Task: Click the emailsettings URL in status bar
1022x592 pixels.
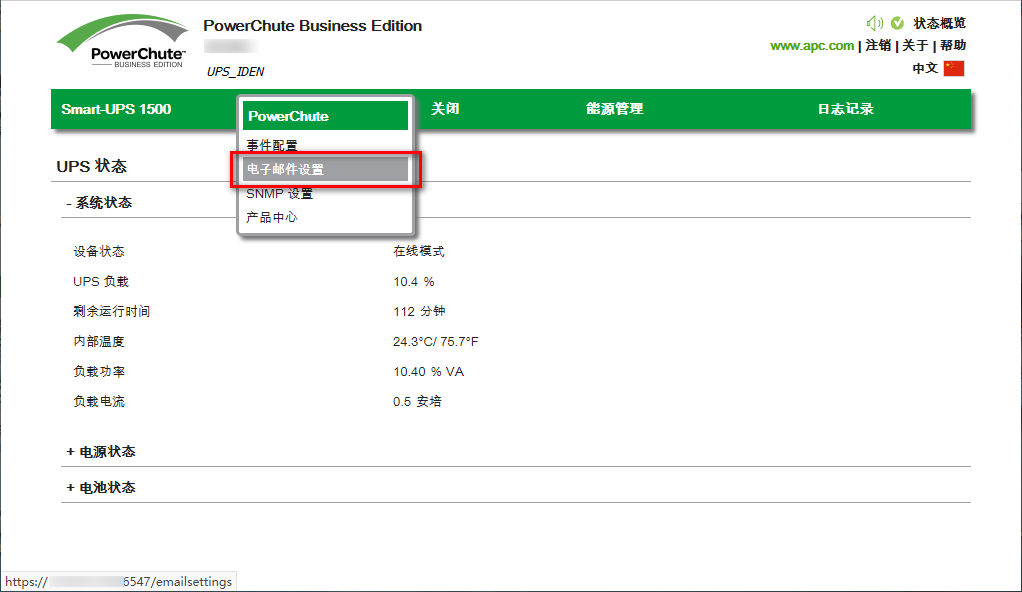Action: (119, 582)
